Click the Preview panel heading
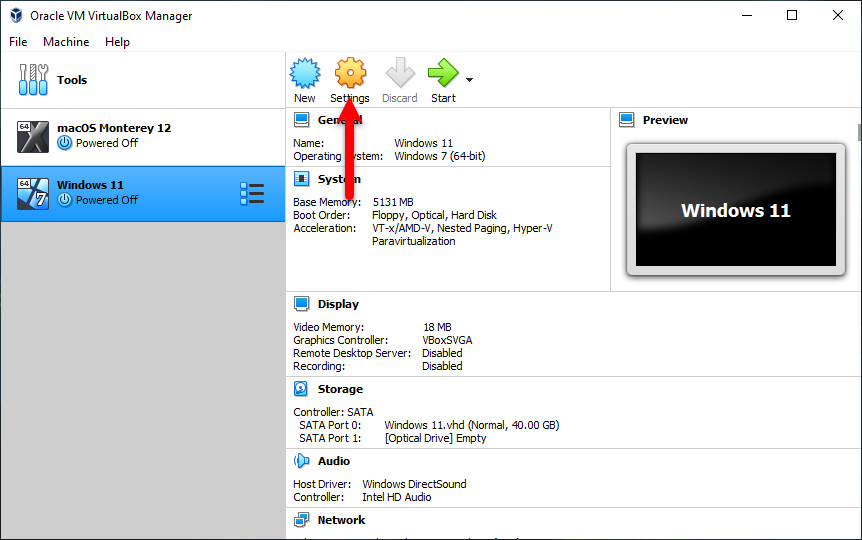The width and height of the screenshot is (862, 540). click(x=665, y=120)
